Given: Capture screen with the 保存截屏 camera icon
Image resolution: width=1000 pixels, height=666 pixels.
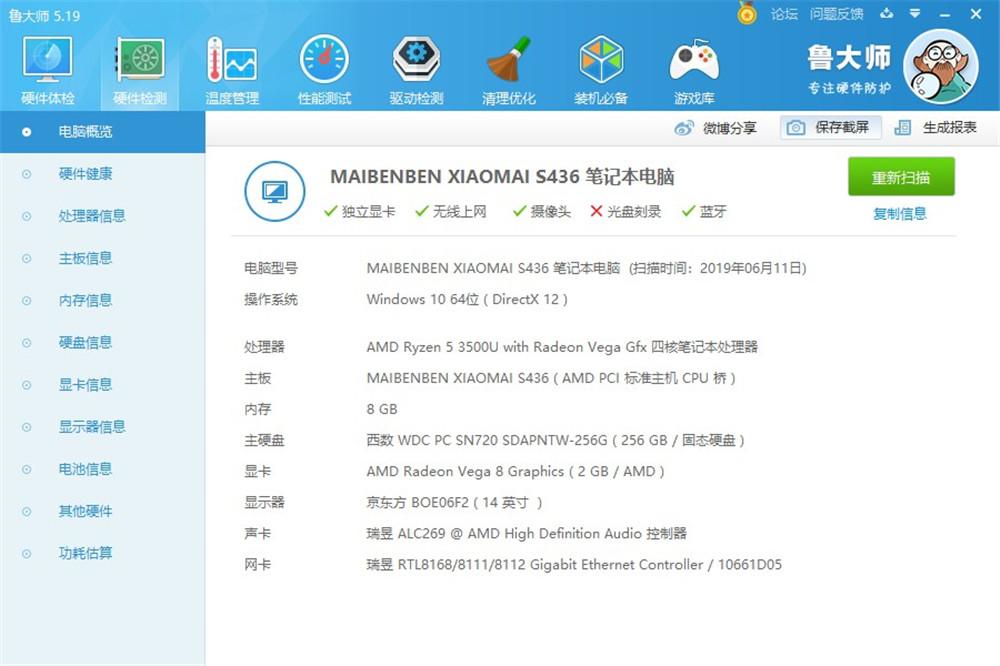Looking at the screenshot, I should (795, 128).
